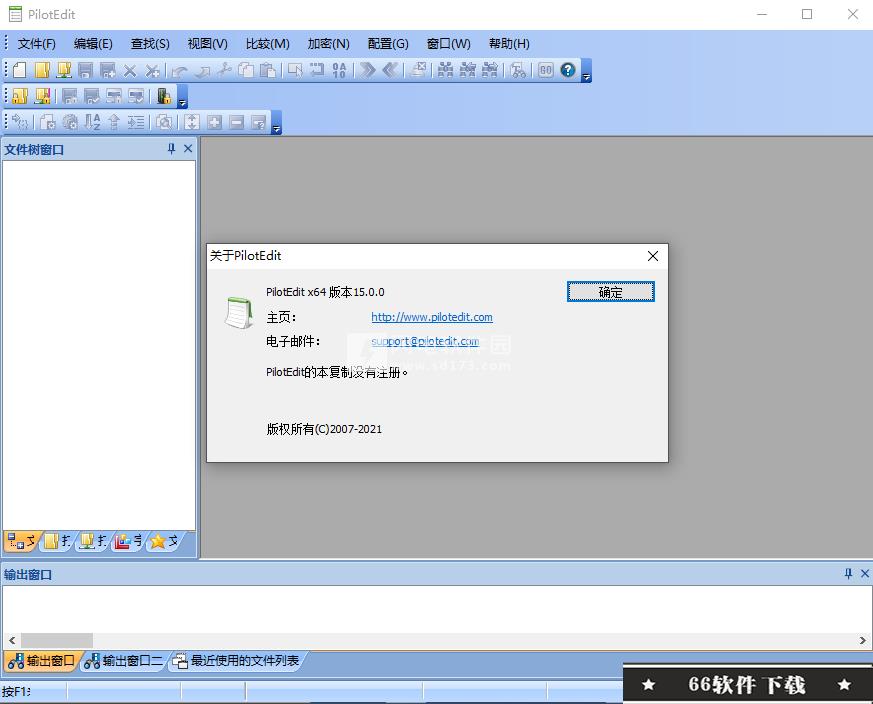Open the http://www.pilotedit.com homepage link

(x=432, y=317)
